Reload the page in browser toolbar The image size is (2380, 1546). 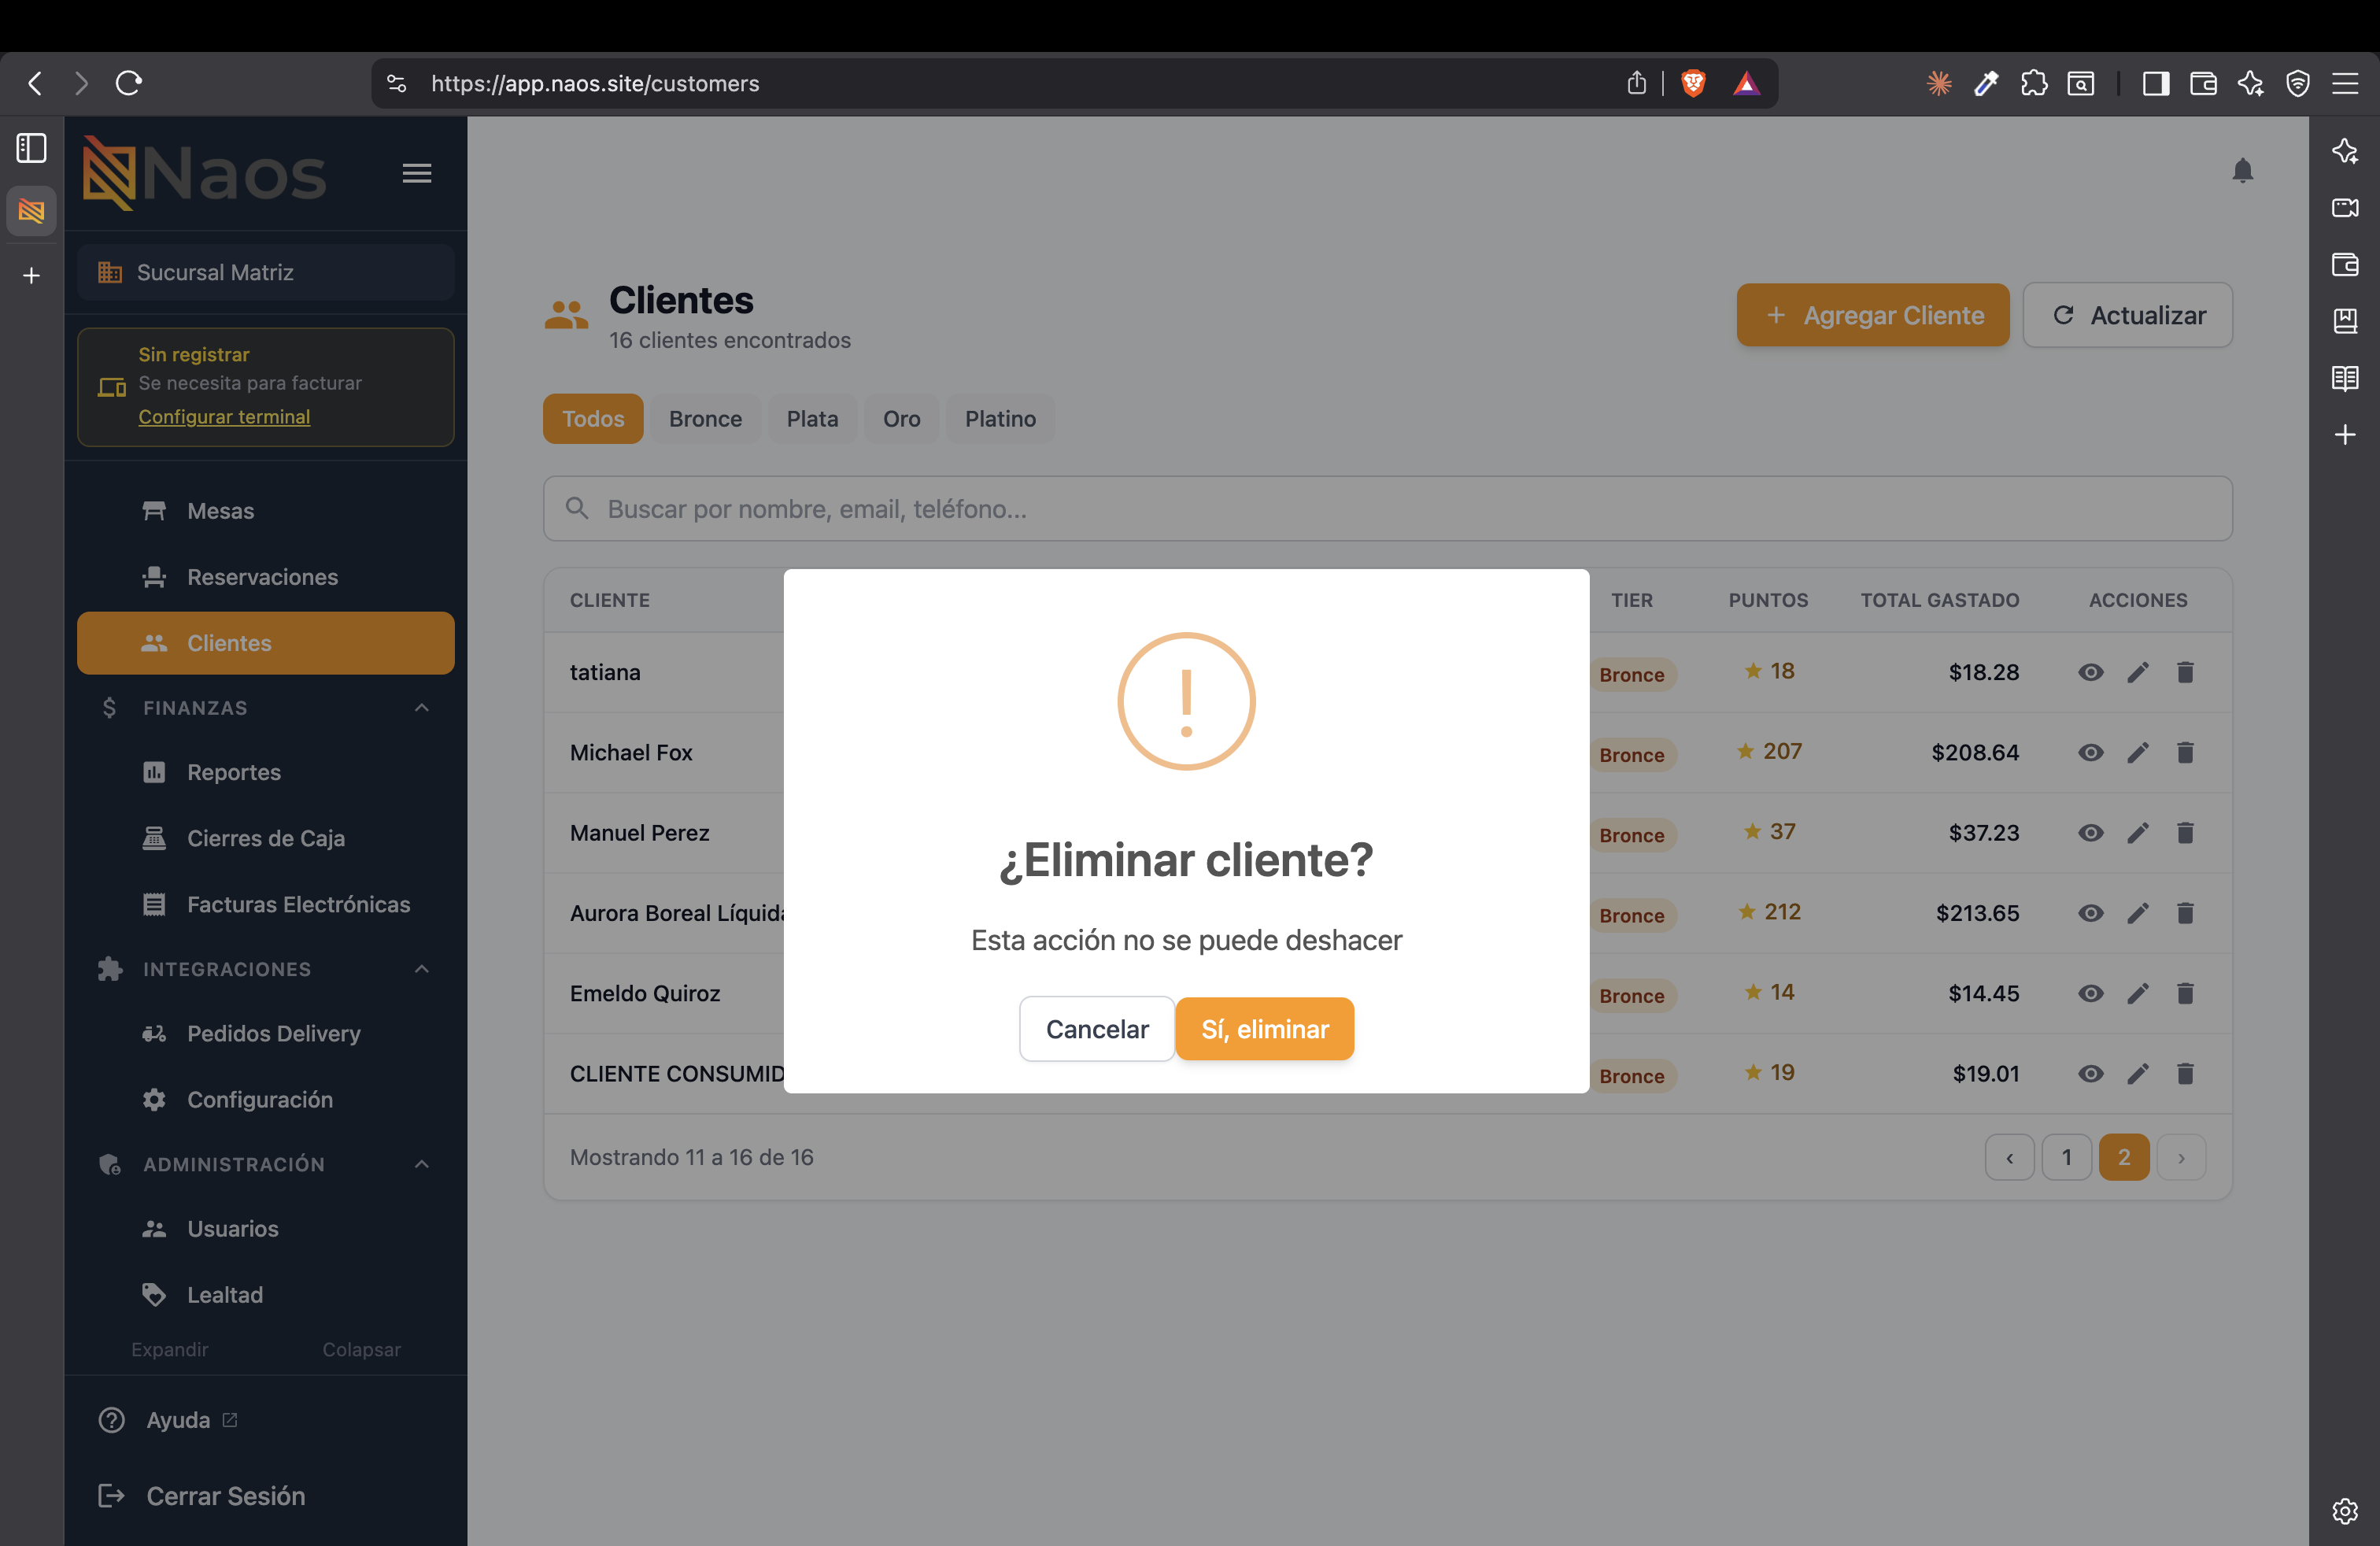coord(129,83)
